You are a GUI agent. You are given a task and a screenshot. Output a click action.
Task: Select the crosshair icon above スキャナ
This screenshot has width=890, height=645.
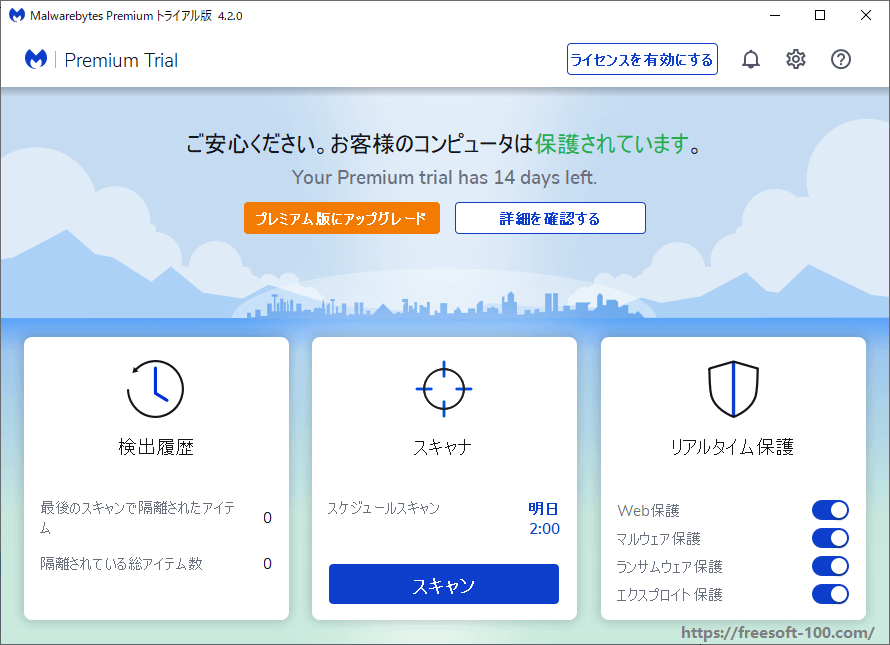tap(444, 389)
